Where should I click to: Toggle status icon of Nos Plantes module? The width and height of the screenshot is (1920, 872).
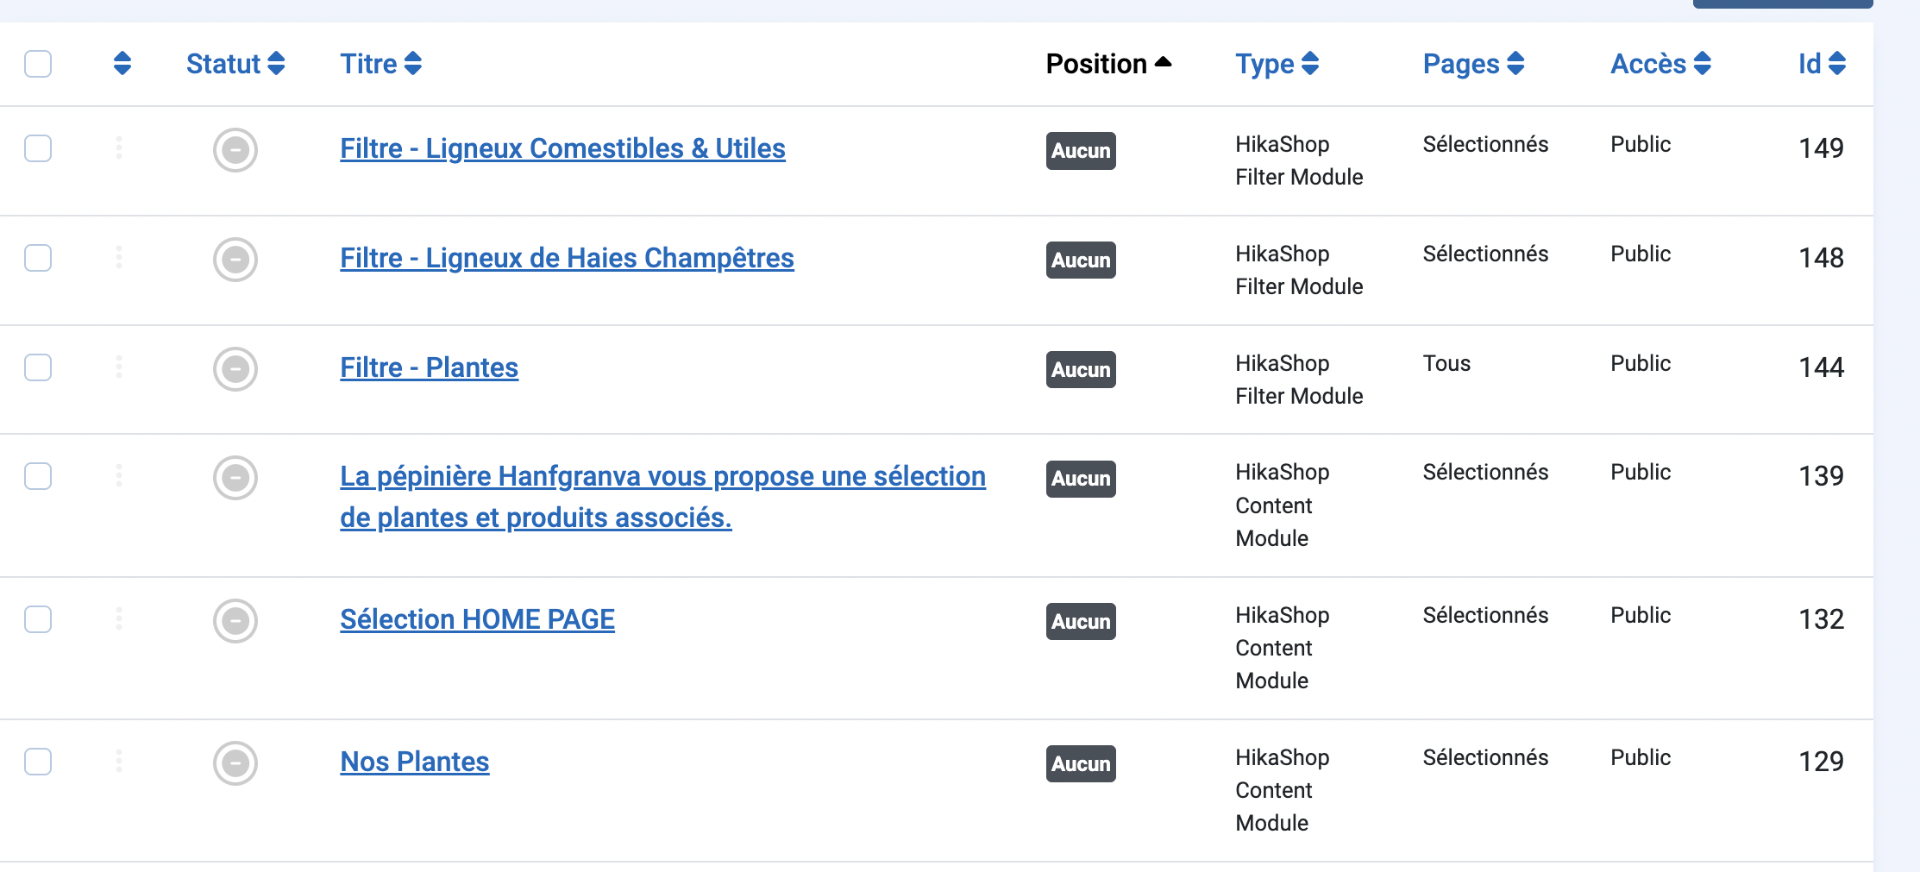pyautogui.click(x=235, y=763)
